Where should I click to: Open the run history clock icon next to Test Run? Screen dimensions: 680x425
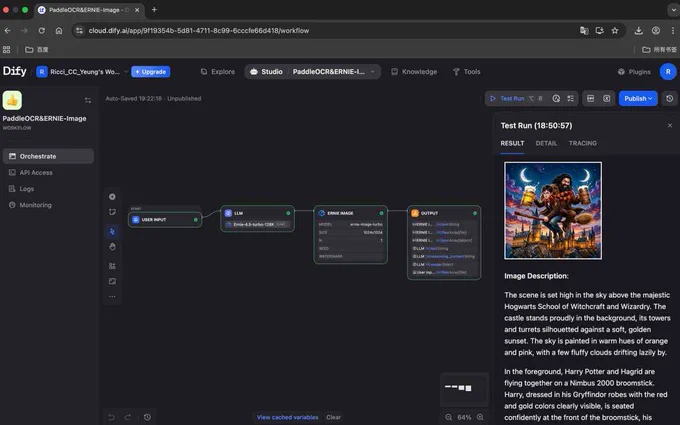coord(556,98)
